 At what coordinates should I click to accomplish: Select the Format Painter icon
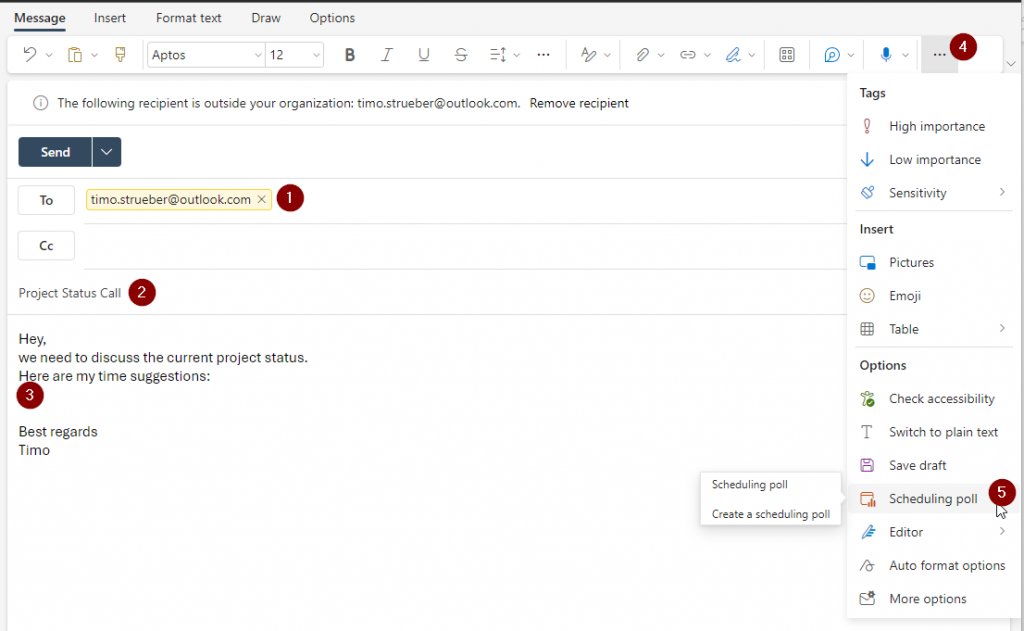pos(120,55)
